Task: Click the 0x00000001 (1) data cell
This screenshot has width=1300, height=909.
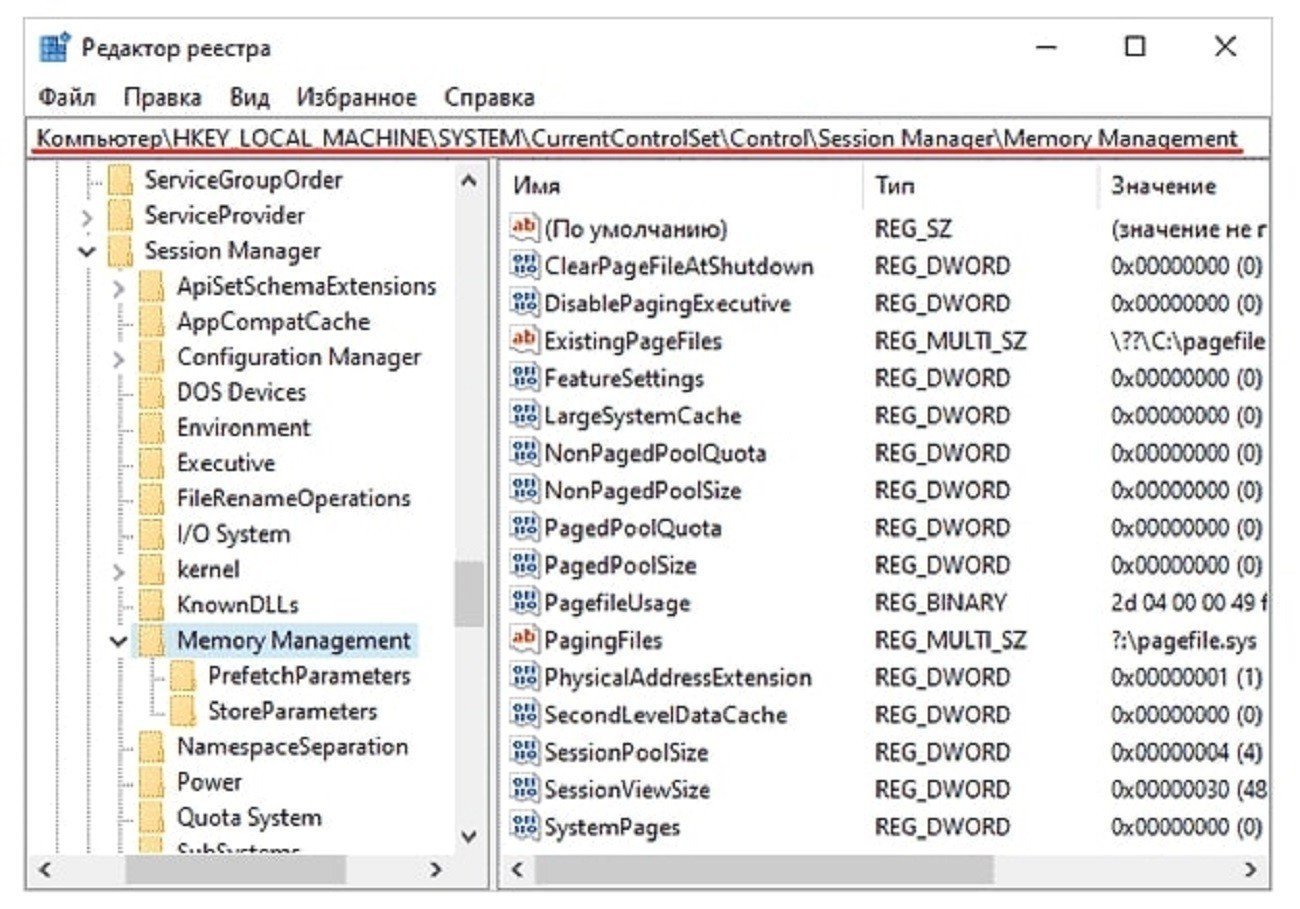Action: [1186, 678]
